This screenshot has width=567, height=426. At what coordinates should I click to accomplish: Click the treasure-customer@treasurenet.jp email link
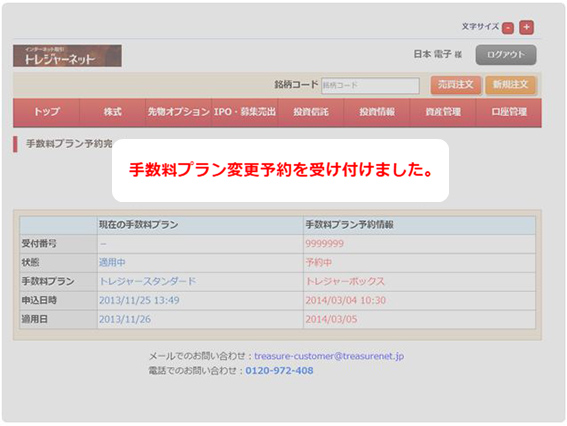(329, 356)
